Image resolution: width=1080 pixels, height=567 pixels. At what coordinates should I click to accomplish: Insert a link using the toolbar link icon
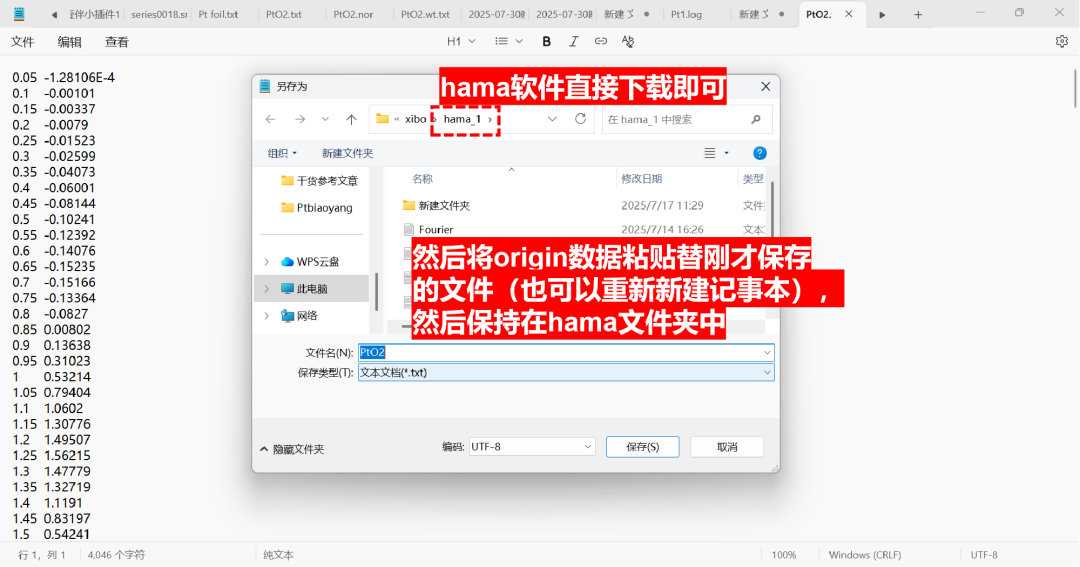pyautogui.click(x=601, y=41)
